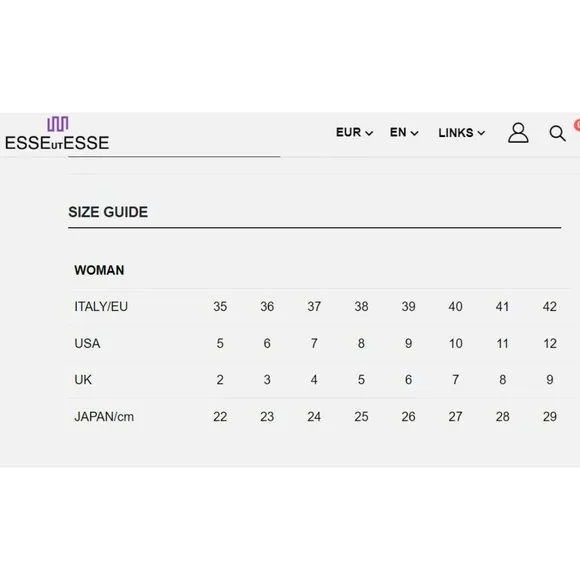Viewport: 580px width, 580px height.
Task: Open the user account icon
Action: click(518, 133)
